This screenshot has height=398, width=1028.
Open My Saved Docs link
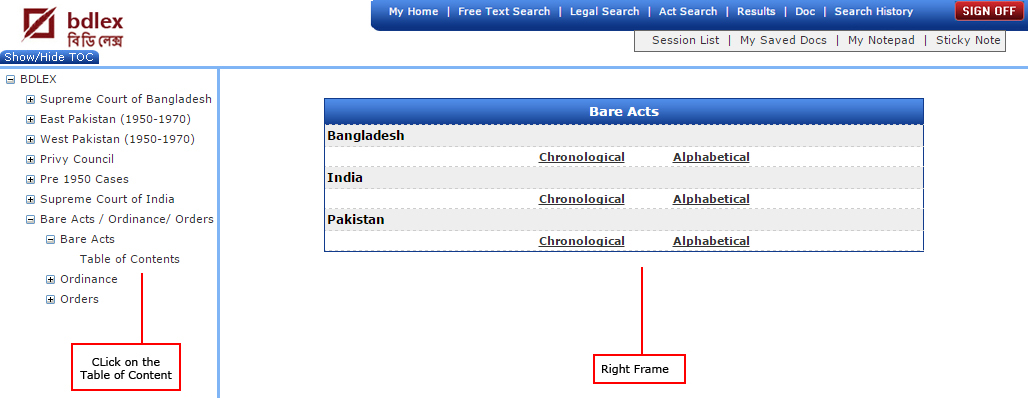pos(783,40)
